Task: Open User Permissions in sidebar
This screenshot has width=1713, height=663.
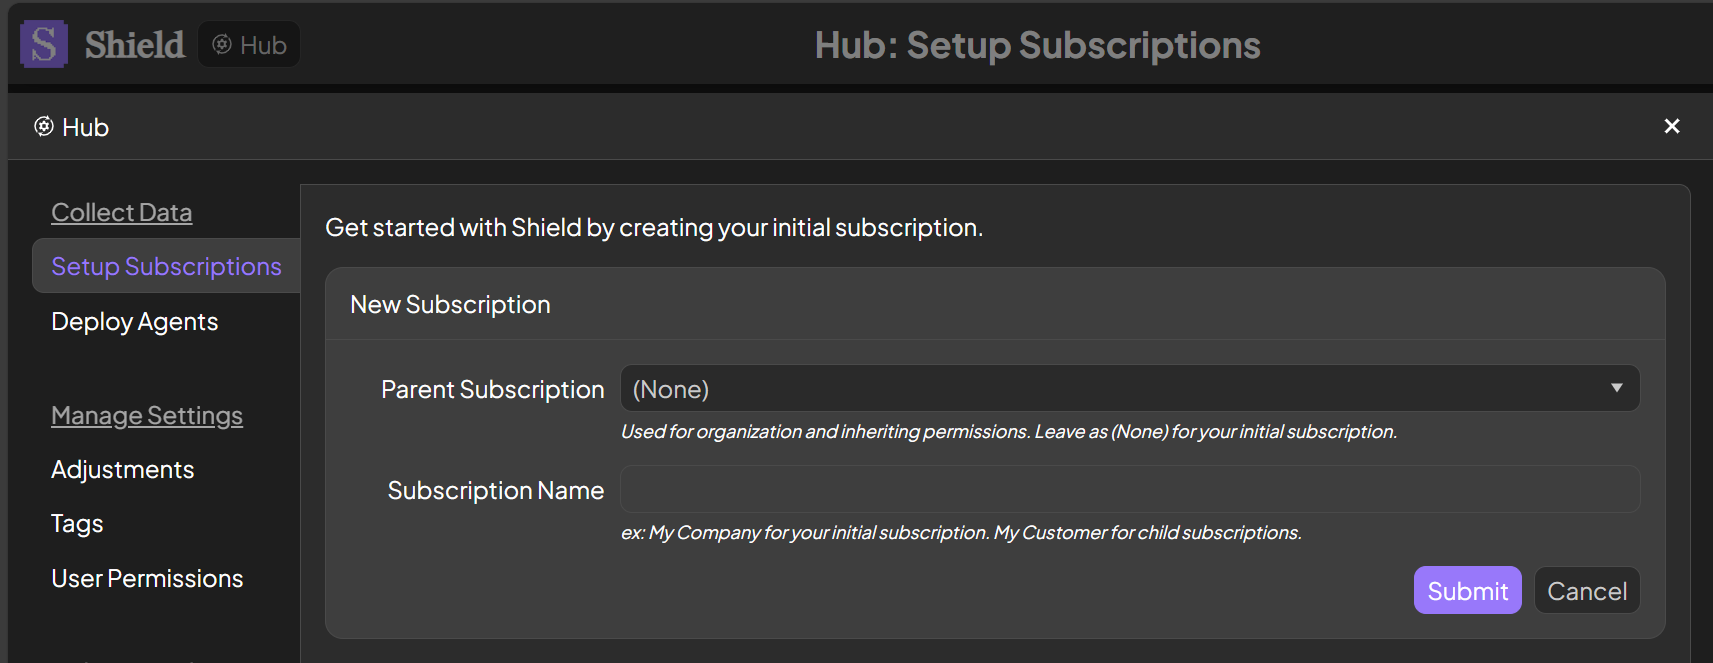Action: pos(147,578)
